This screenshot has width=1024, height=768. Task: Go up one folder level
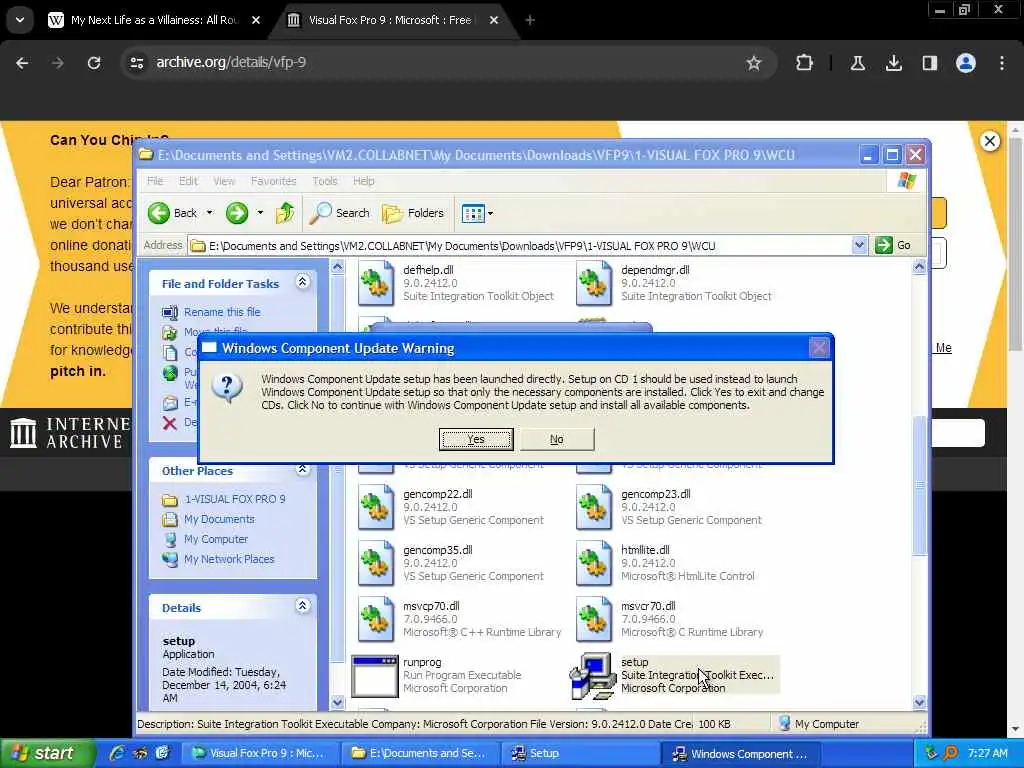(285, 213)
